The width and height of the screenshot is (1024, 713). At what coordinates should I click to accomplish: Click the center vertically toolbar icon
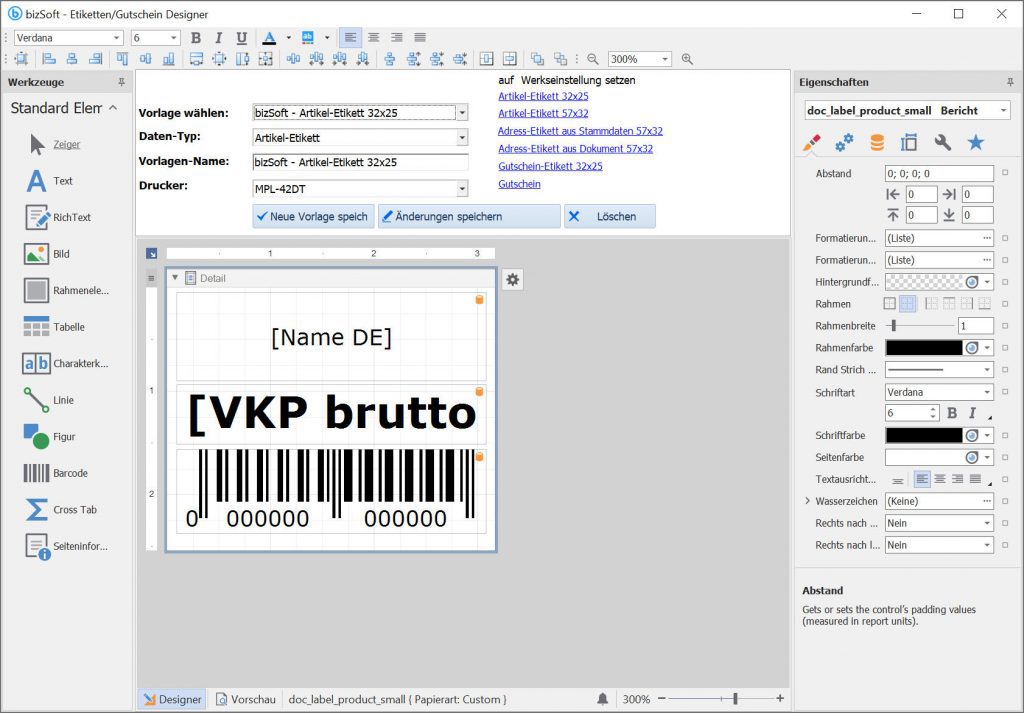(509, 59)
